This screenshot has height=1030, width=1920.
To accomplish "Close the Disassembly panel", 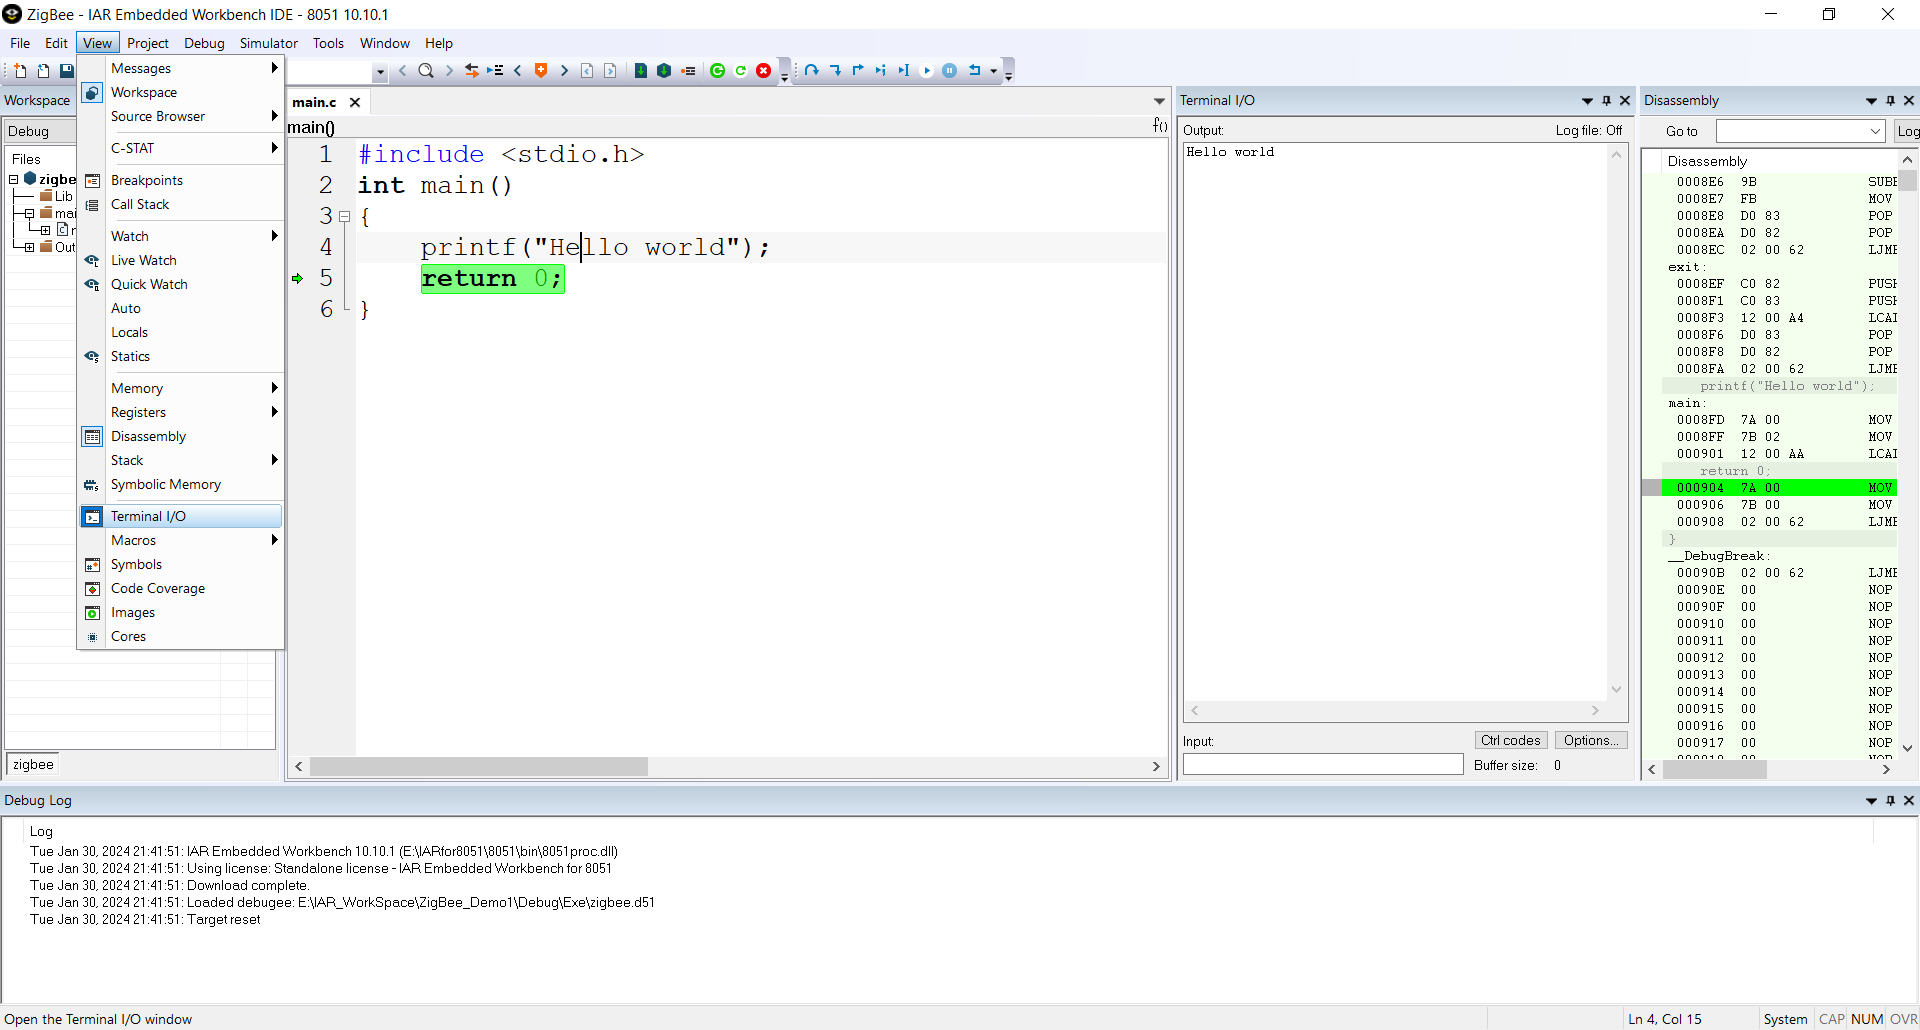I will [1909, 100].
